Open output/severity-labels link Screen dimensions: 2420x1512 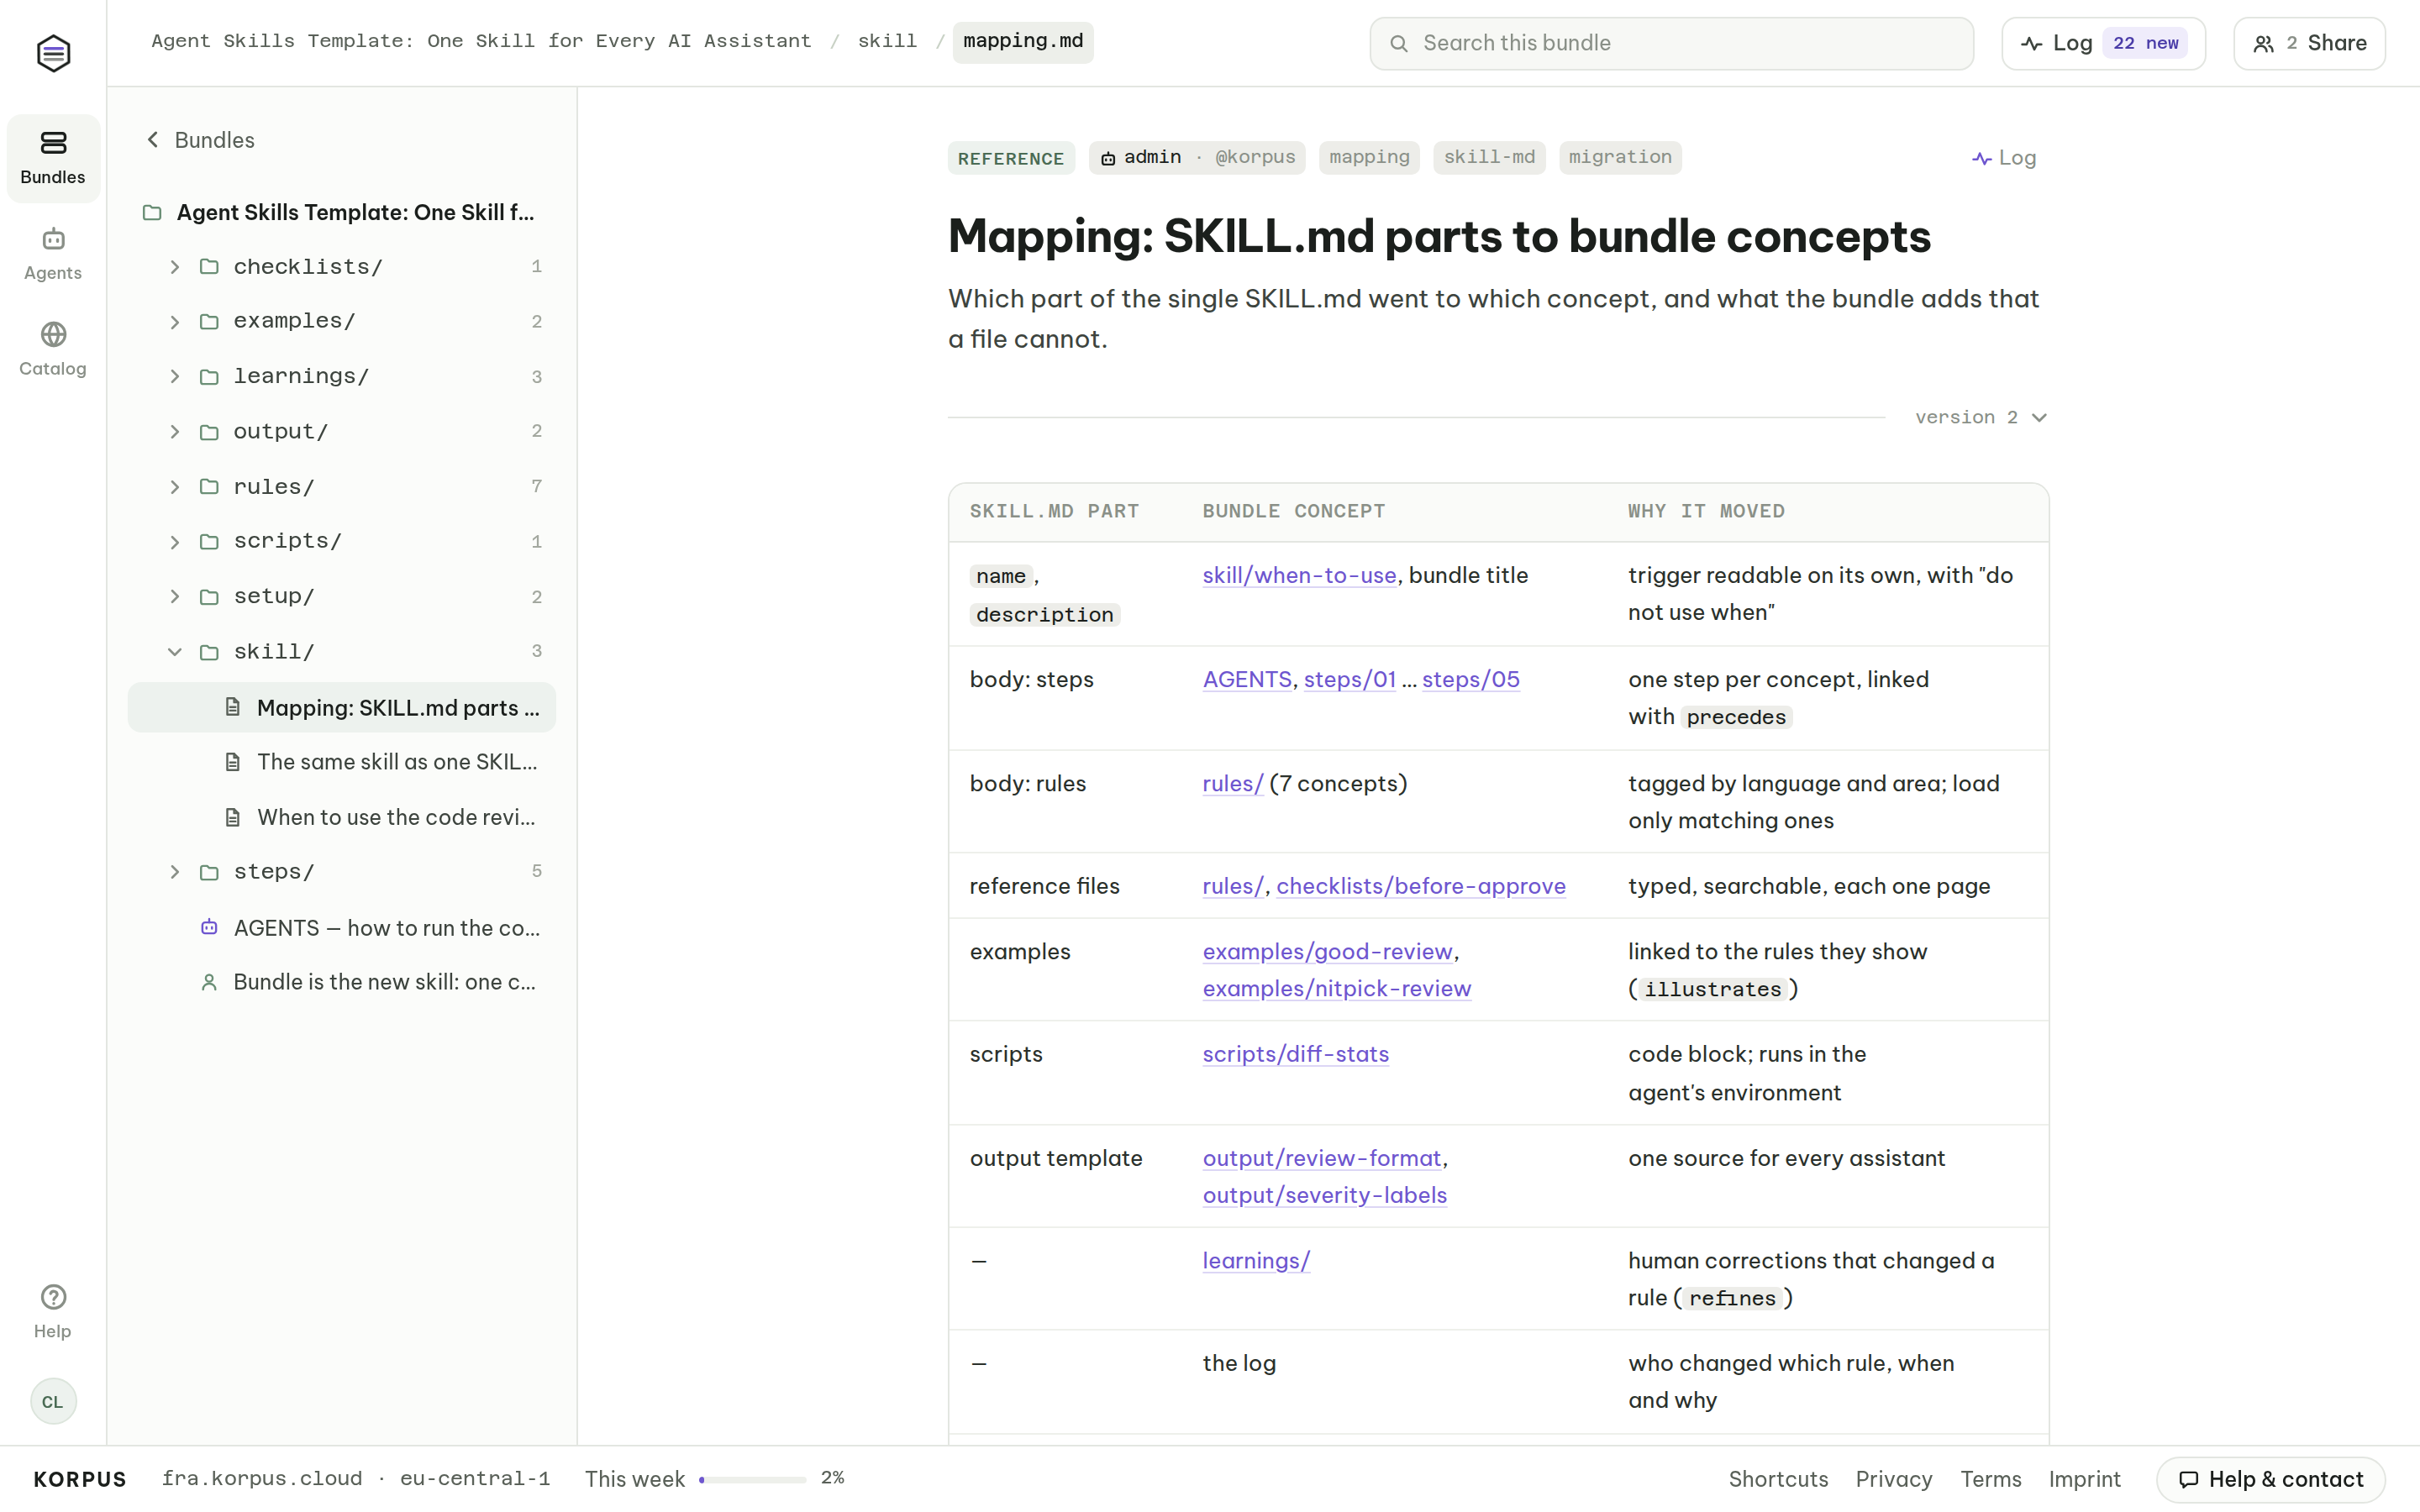(1324, 1195)
